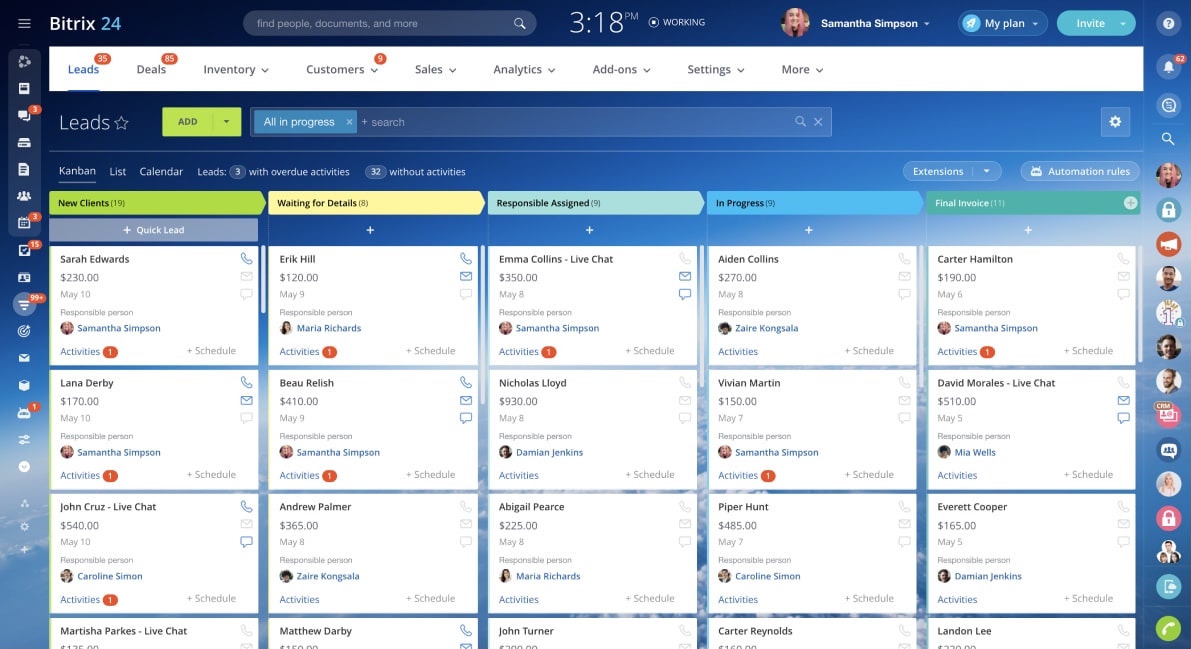The width and height of the screenshot is (1191, 649).
Task: Toggle the Working status indicator
Action: [677, 22]
